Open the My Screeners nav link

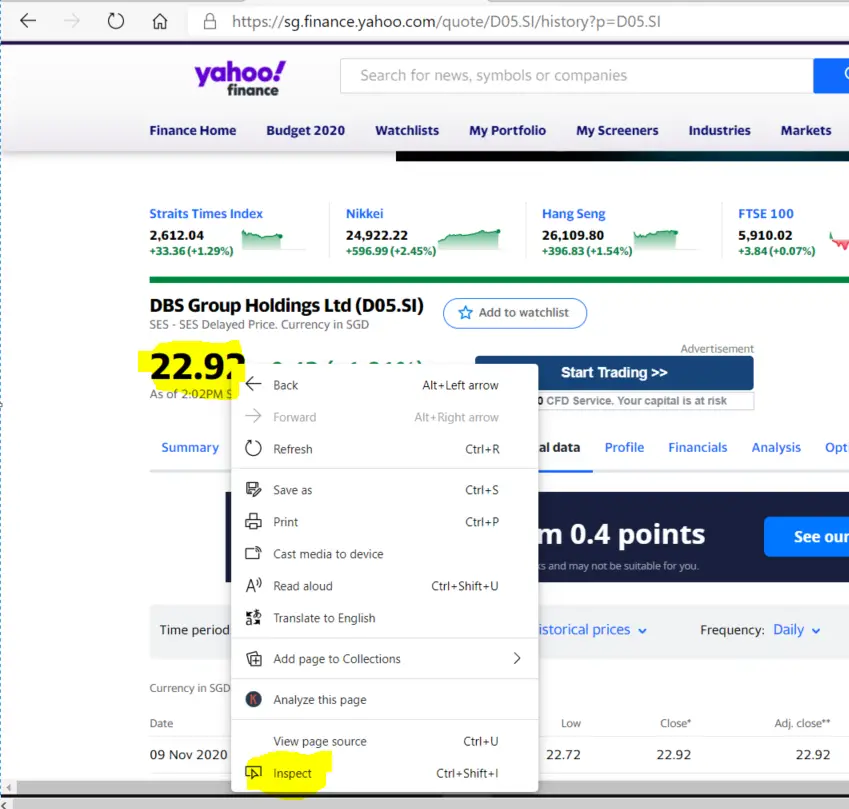point(617,131)
